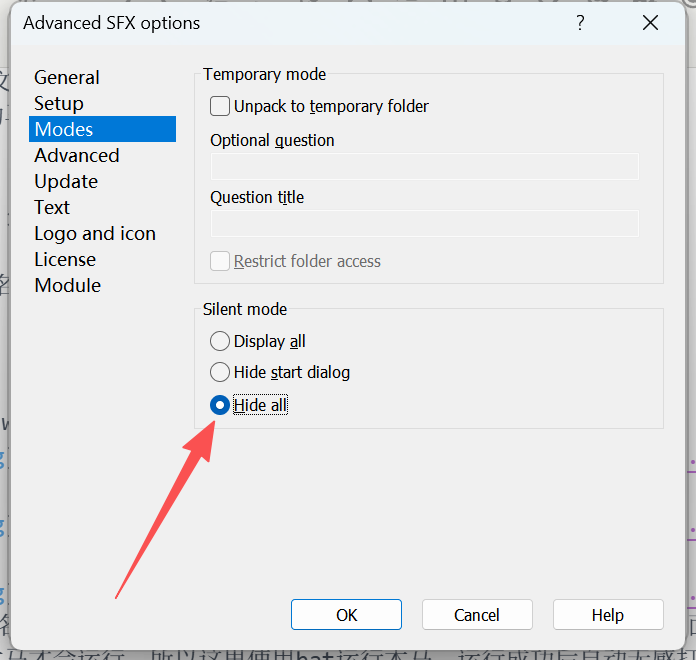The width and height of the screenshot is (696, 660).
Task: Open the General settings page
Action: click(x=67, y=77)
